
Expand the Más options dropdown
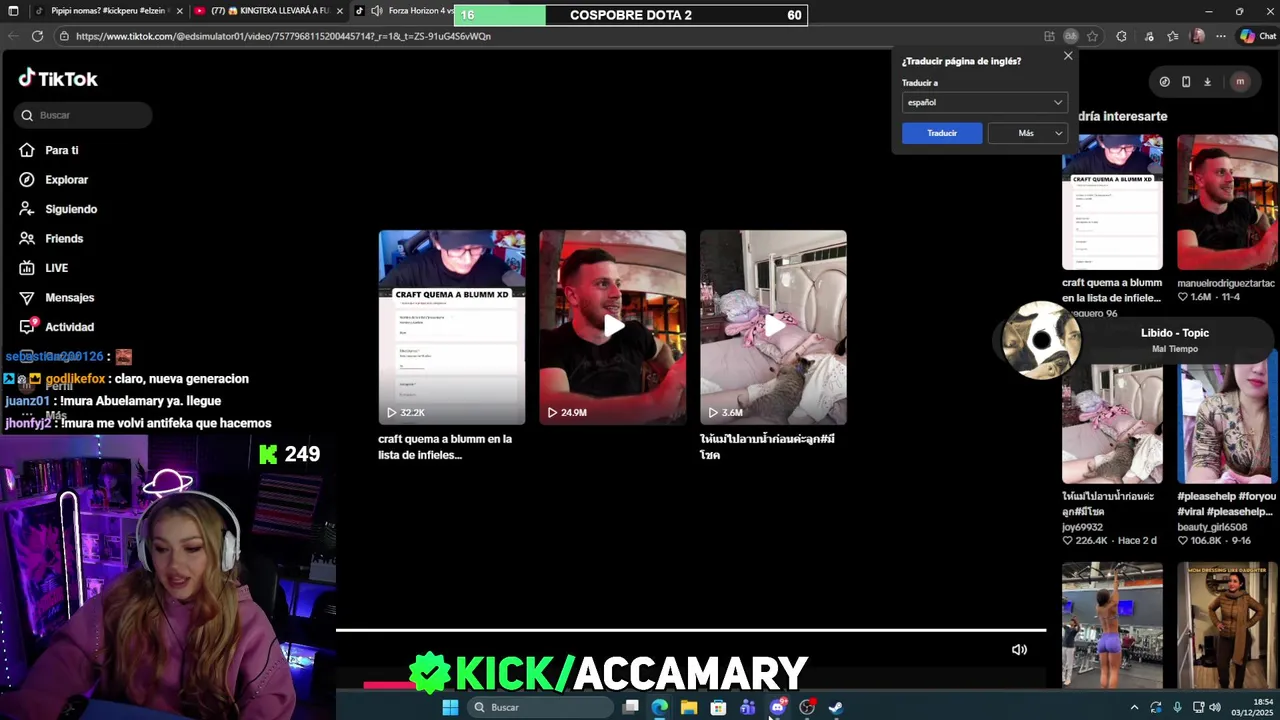tap(1027, 133)
